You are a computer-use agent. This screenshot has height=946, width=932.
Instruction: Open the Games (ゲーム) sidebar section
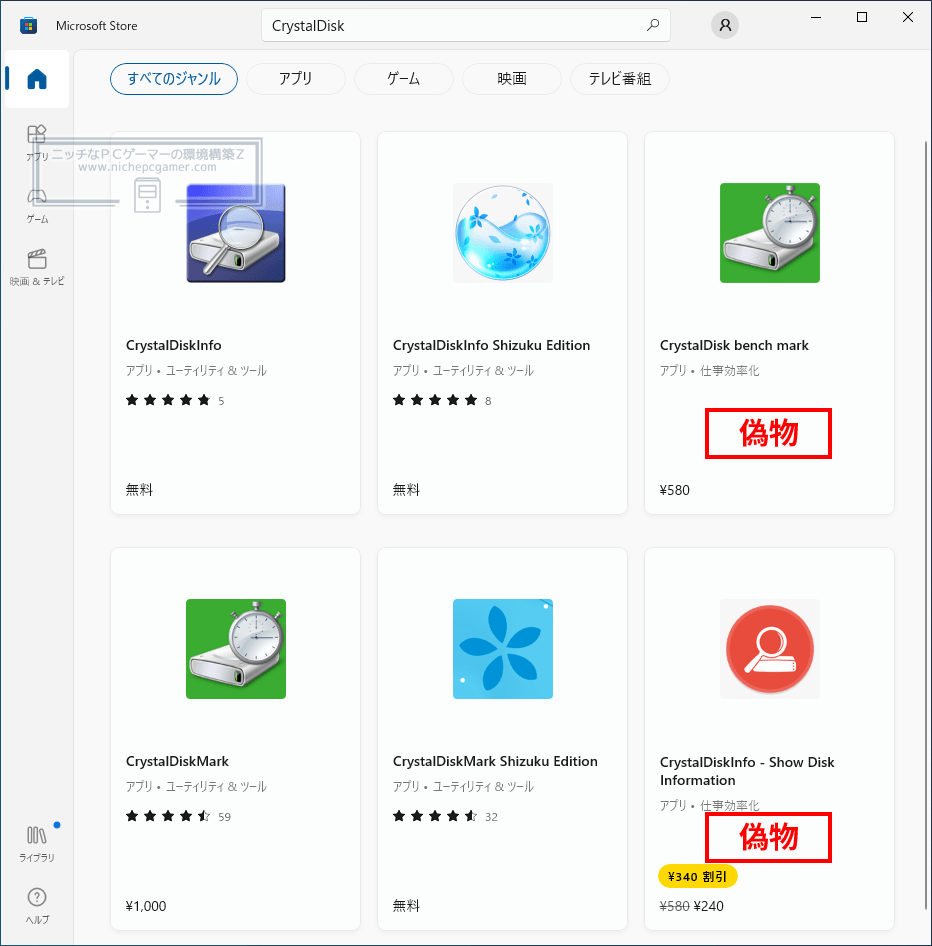37,206
